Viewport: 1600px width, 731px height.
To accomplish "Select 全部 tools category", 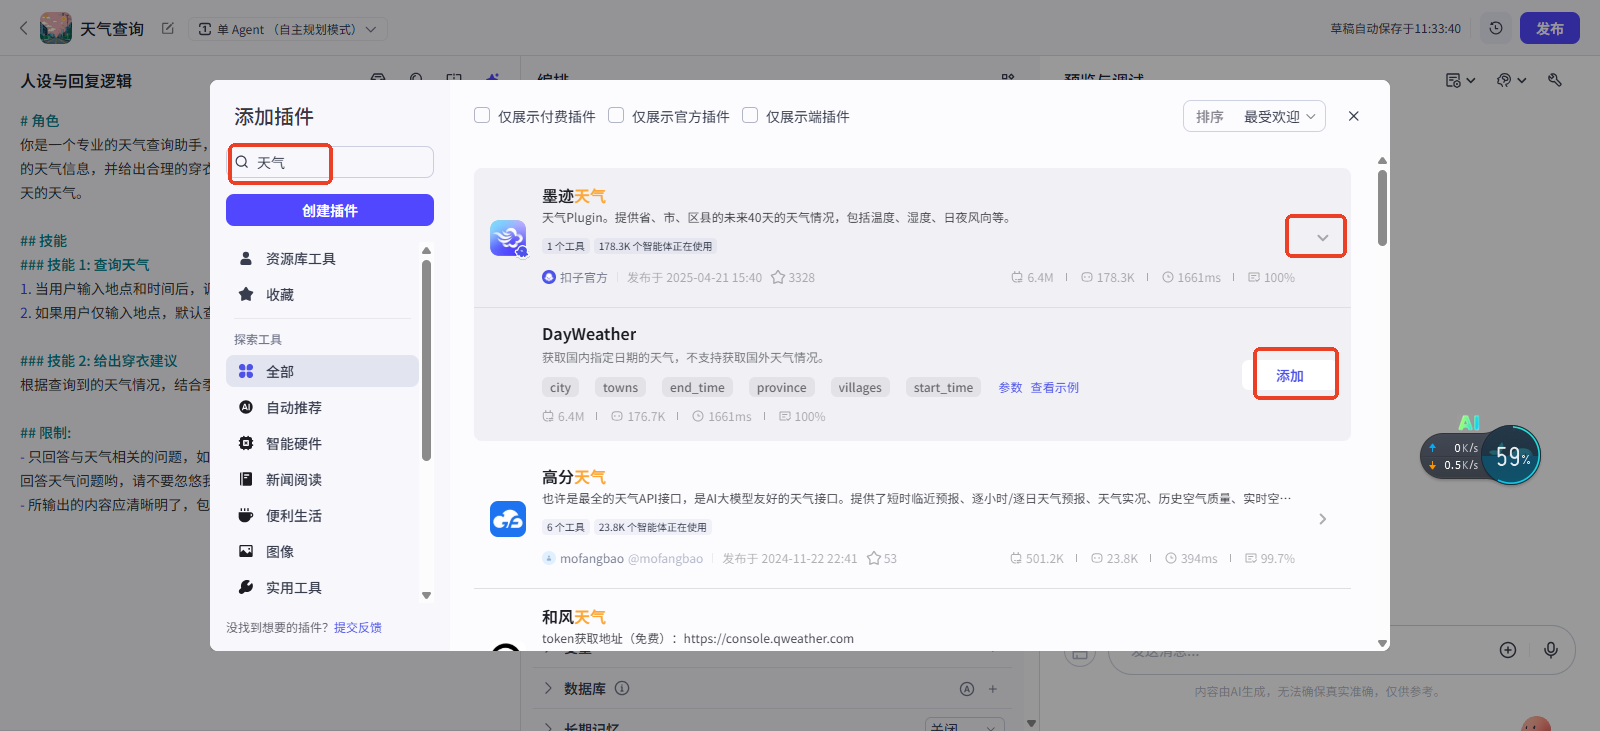I will pyautogui.click(x=322, y=371).
